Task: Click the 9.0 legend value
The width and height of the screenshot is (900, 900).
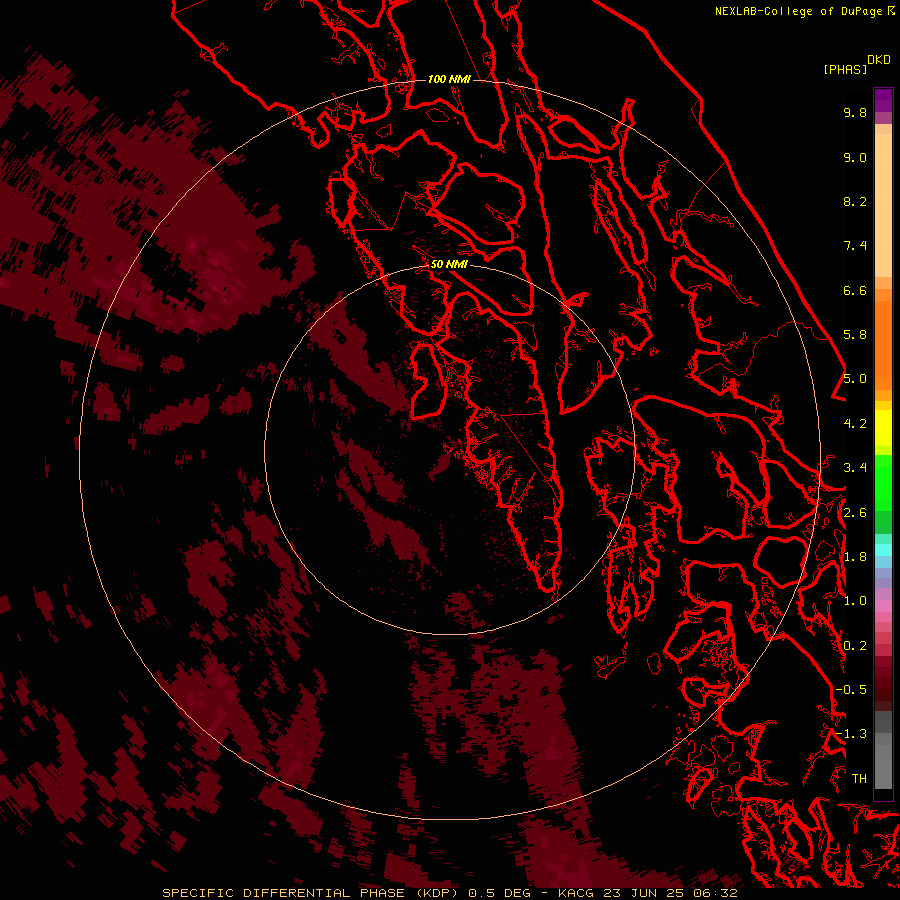Action: coord(855,157)
